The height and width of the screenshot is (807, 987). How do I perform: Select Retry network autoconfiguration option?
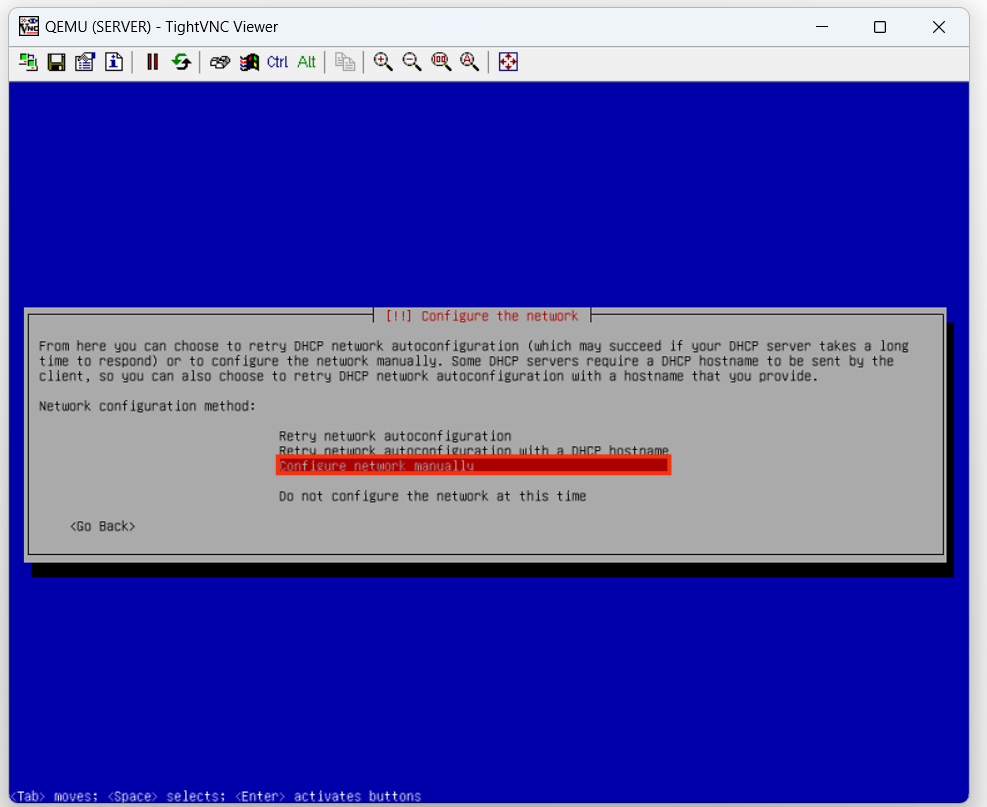click(x=395, y=436)
